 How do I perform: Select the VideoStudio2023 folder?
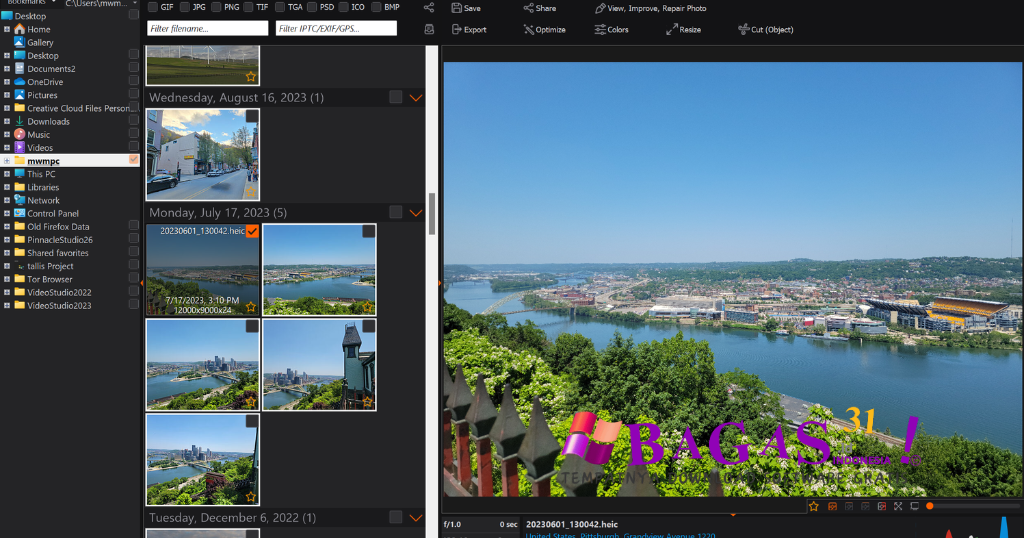click(x=59, y=305)
